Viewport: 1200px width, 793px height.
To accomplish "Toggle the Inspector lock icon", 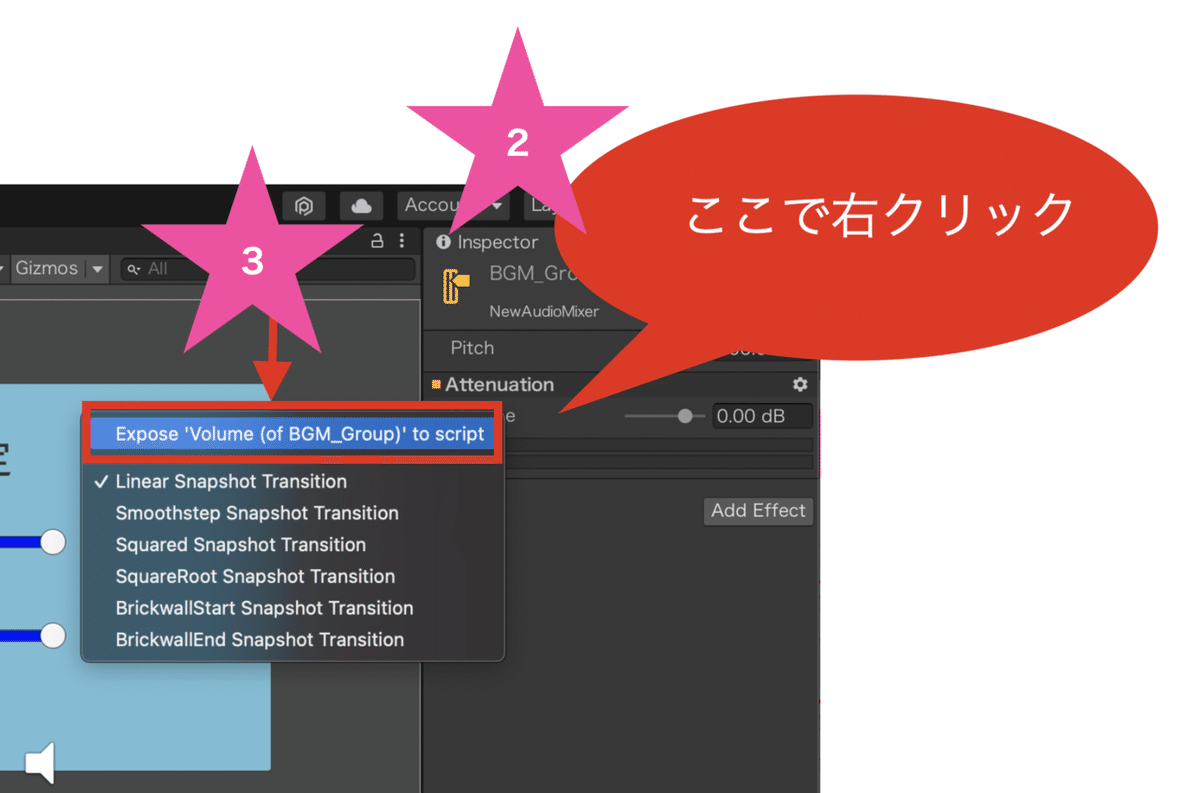I will point(377,241).
